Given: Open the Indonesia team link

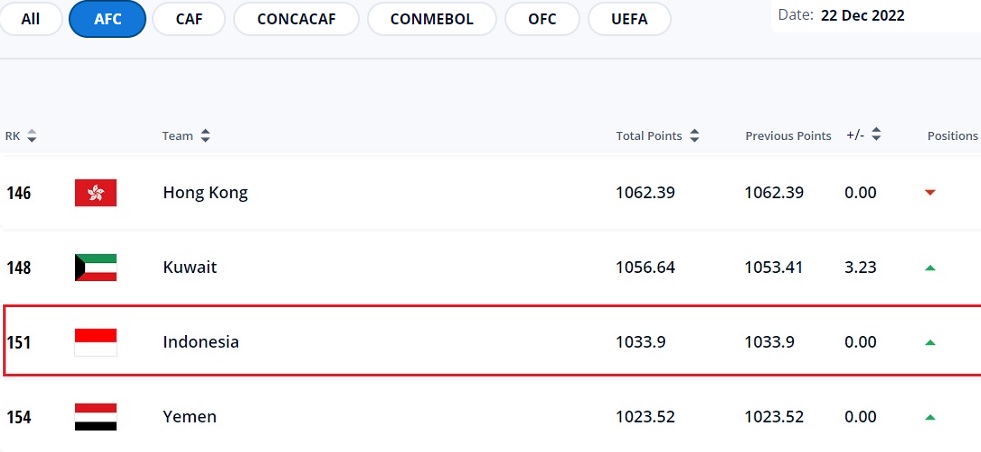Looking at the screenshot, I should coord(201,342).
